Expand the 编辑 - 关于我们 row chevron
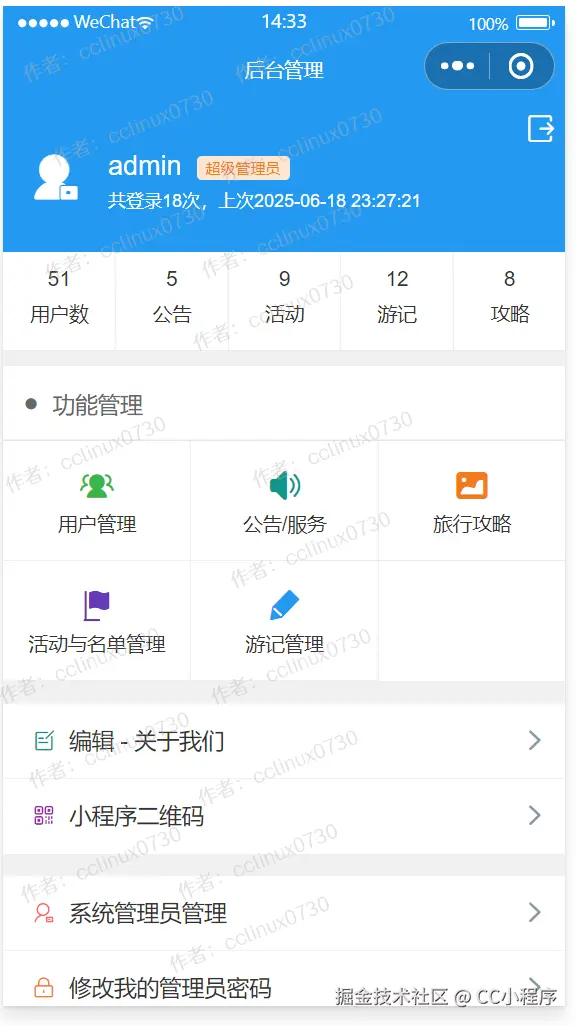The image size is (576, 1026). (535, 741)
